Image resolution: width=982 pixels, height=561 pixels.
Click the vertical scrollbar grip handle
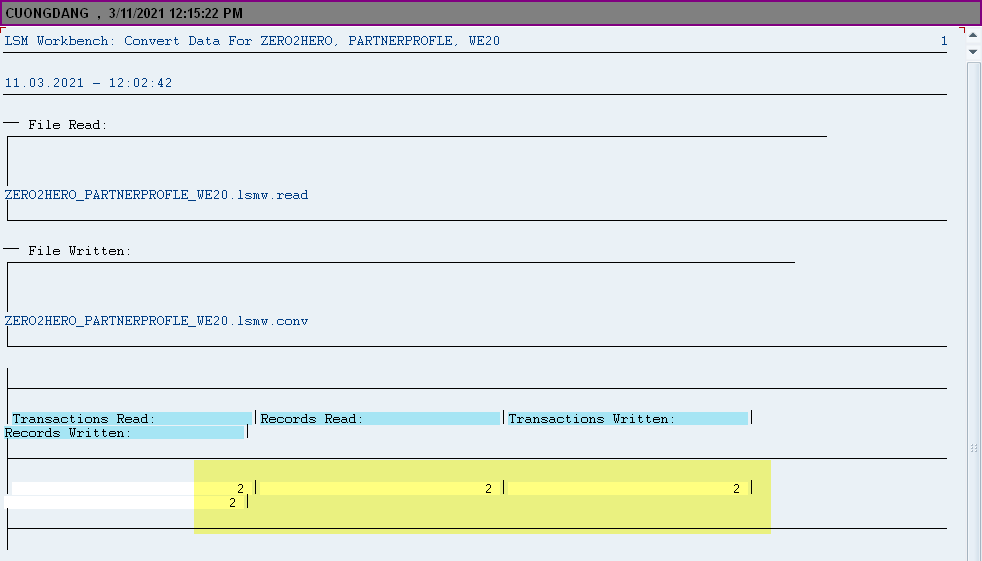[x=973, y=449]
